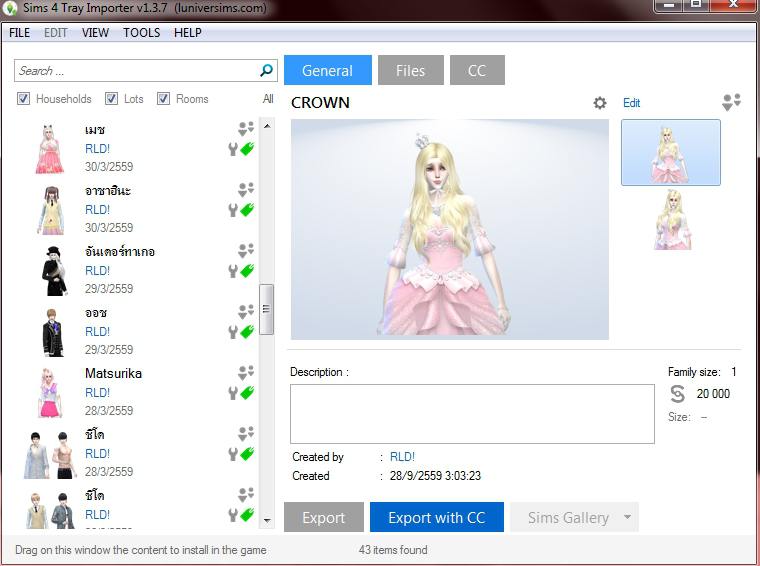Open the FILE menu

pyautogui.click(x=19, y=32)
